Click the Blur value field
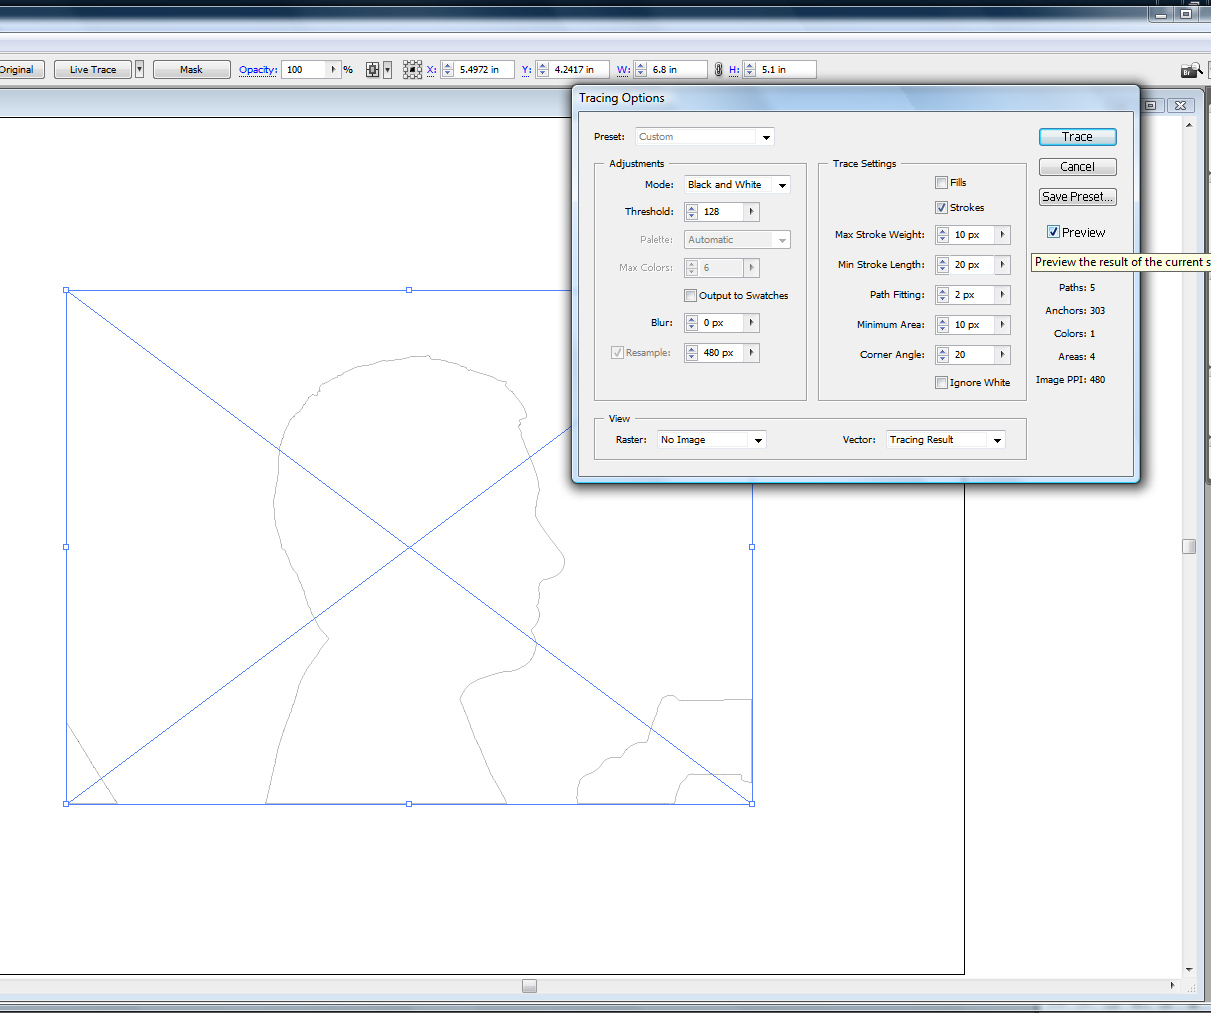The height and width of the screenshot is (1013, 1211). 721,323
